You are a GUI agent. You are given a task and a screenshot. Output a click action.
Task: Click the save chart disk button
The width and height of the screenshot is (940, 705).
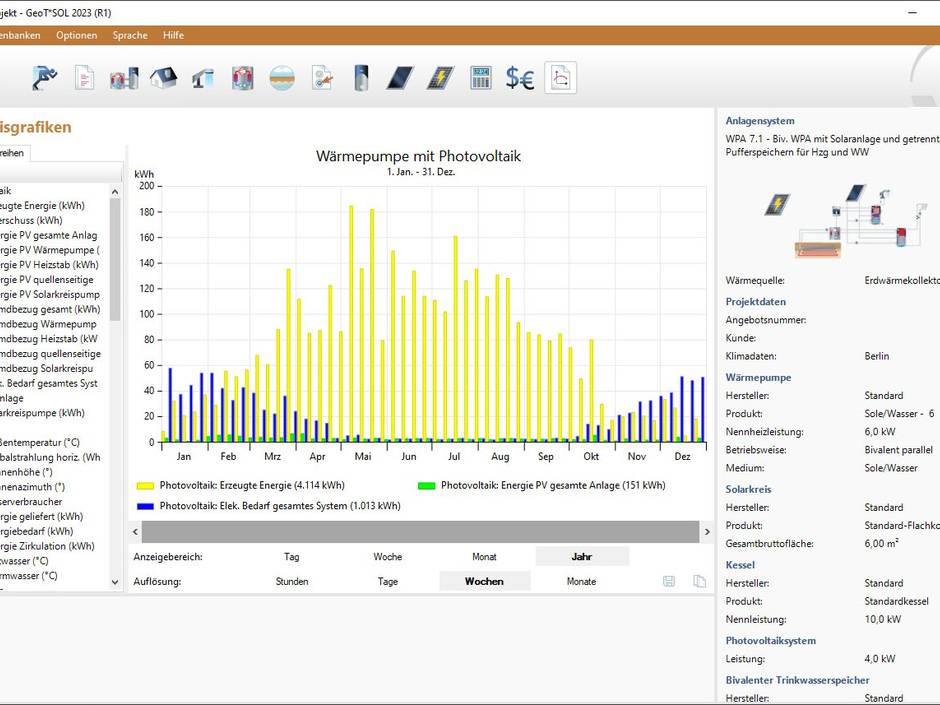(668, 581)
